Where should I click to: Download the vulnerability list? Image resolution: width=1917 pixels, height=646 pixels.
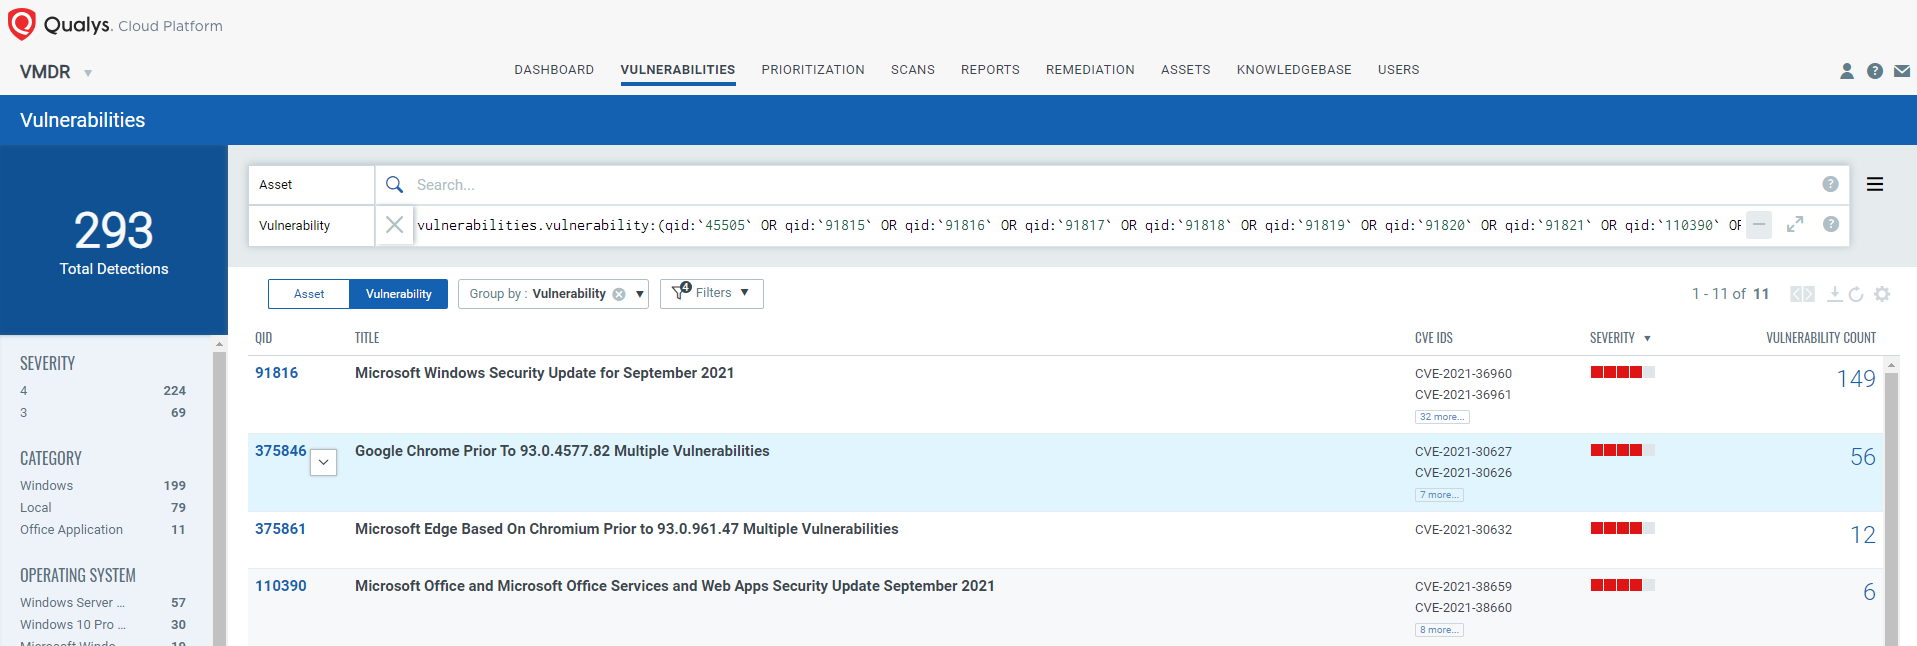(x=1834, y=294)
